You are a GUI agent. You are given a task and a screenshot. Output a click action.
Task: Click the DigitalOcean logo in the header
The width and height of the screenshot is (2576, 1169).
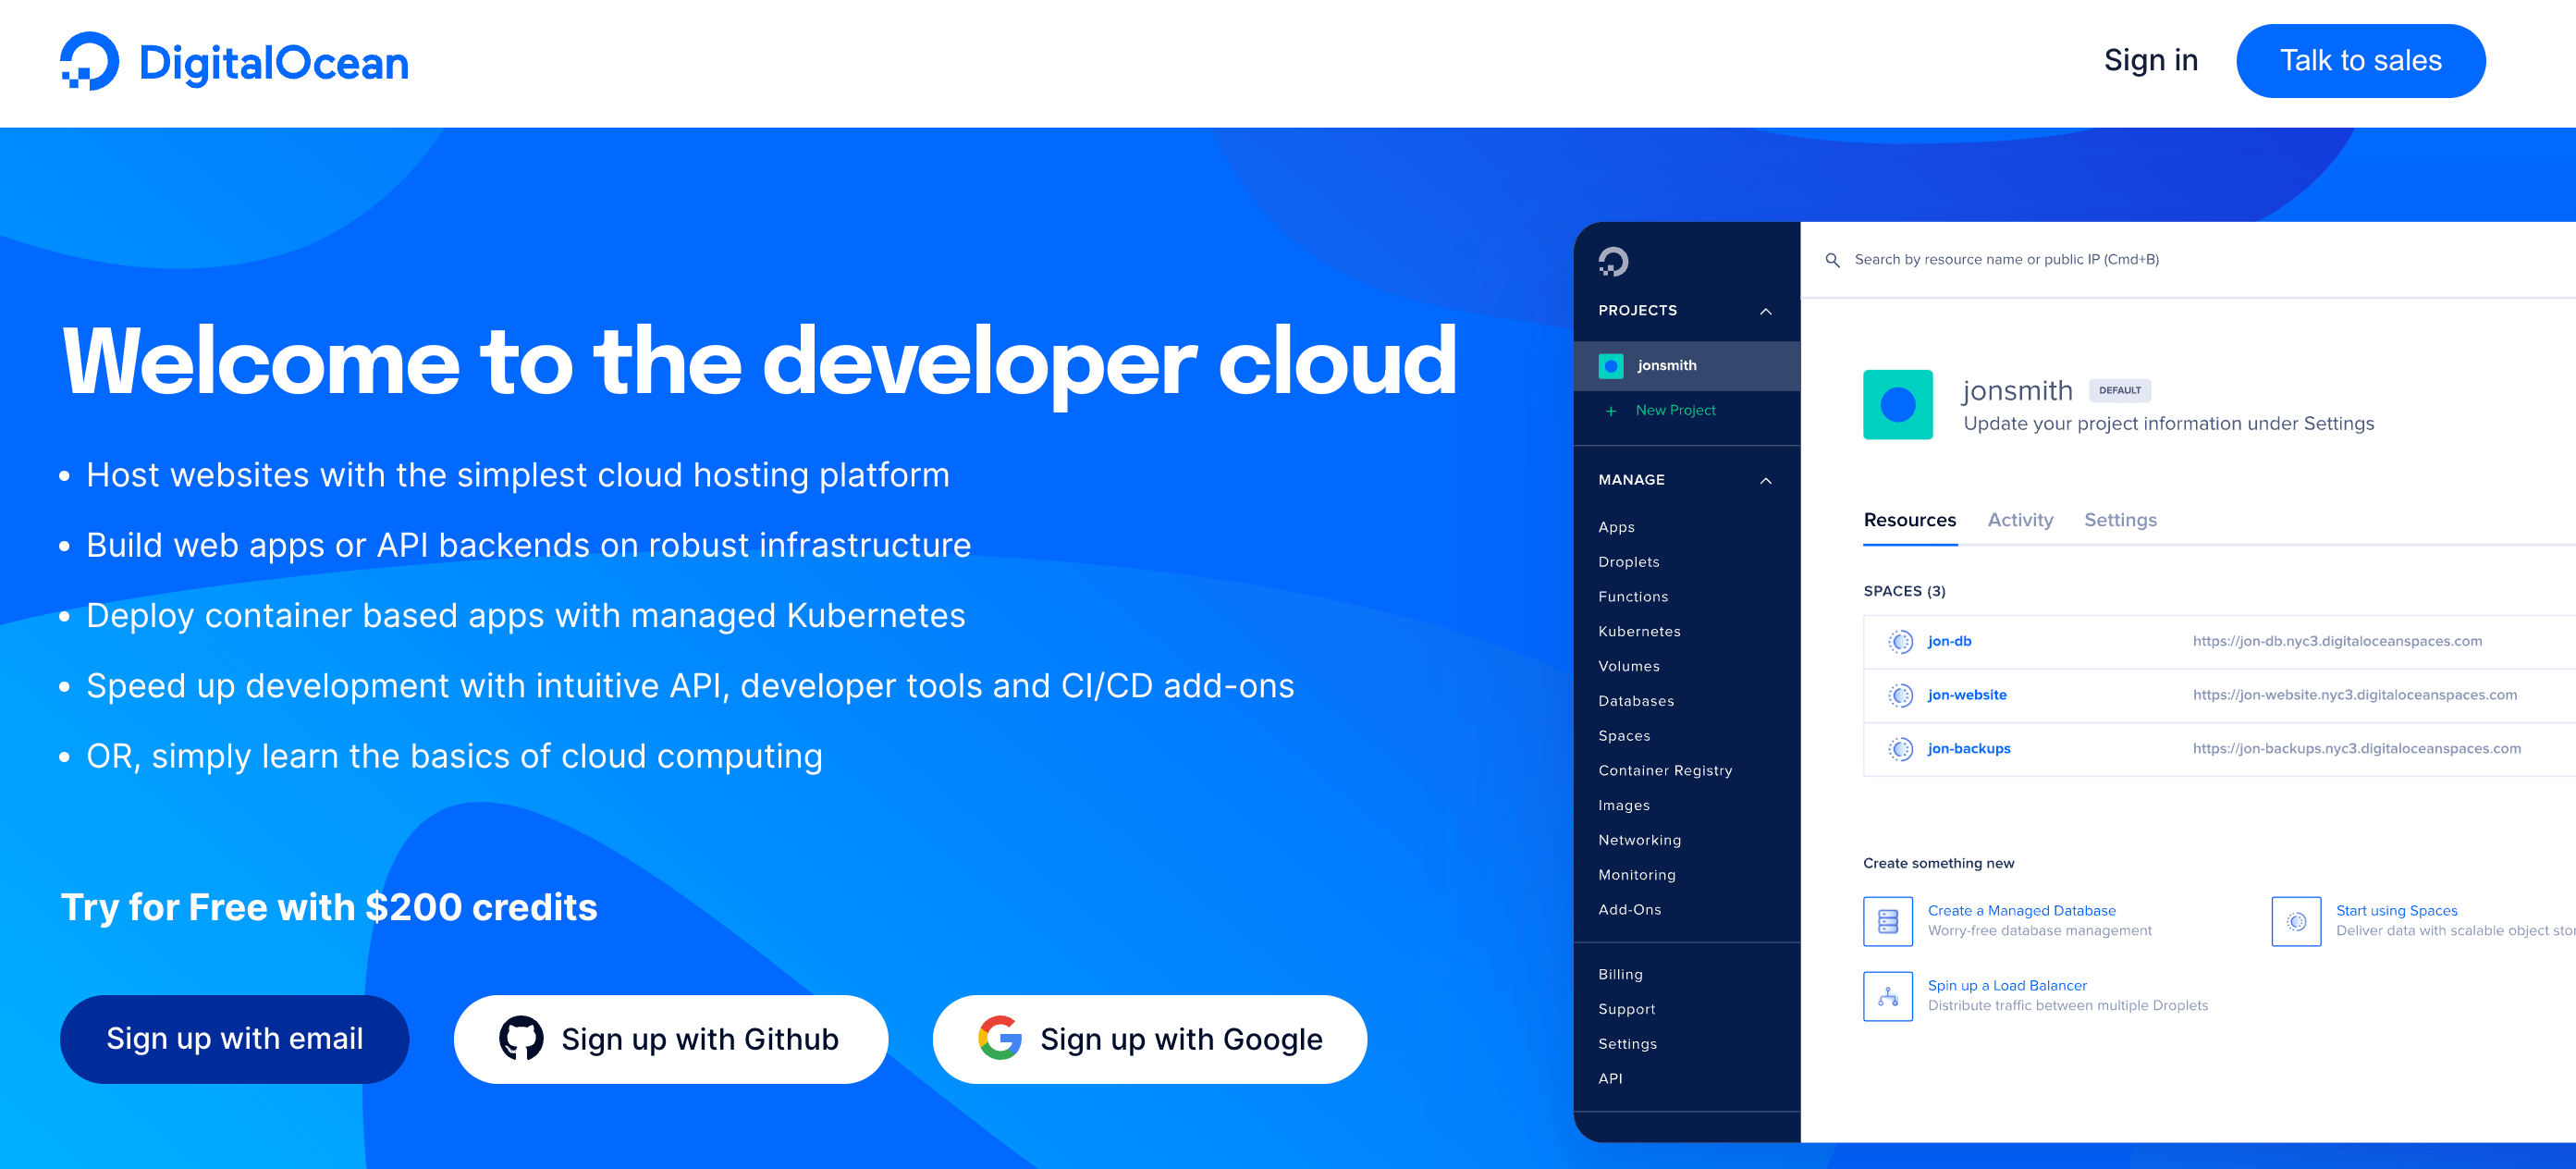tap(234, 61)
